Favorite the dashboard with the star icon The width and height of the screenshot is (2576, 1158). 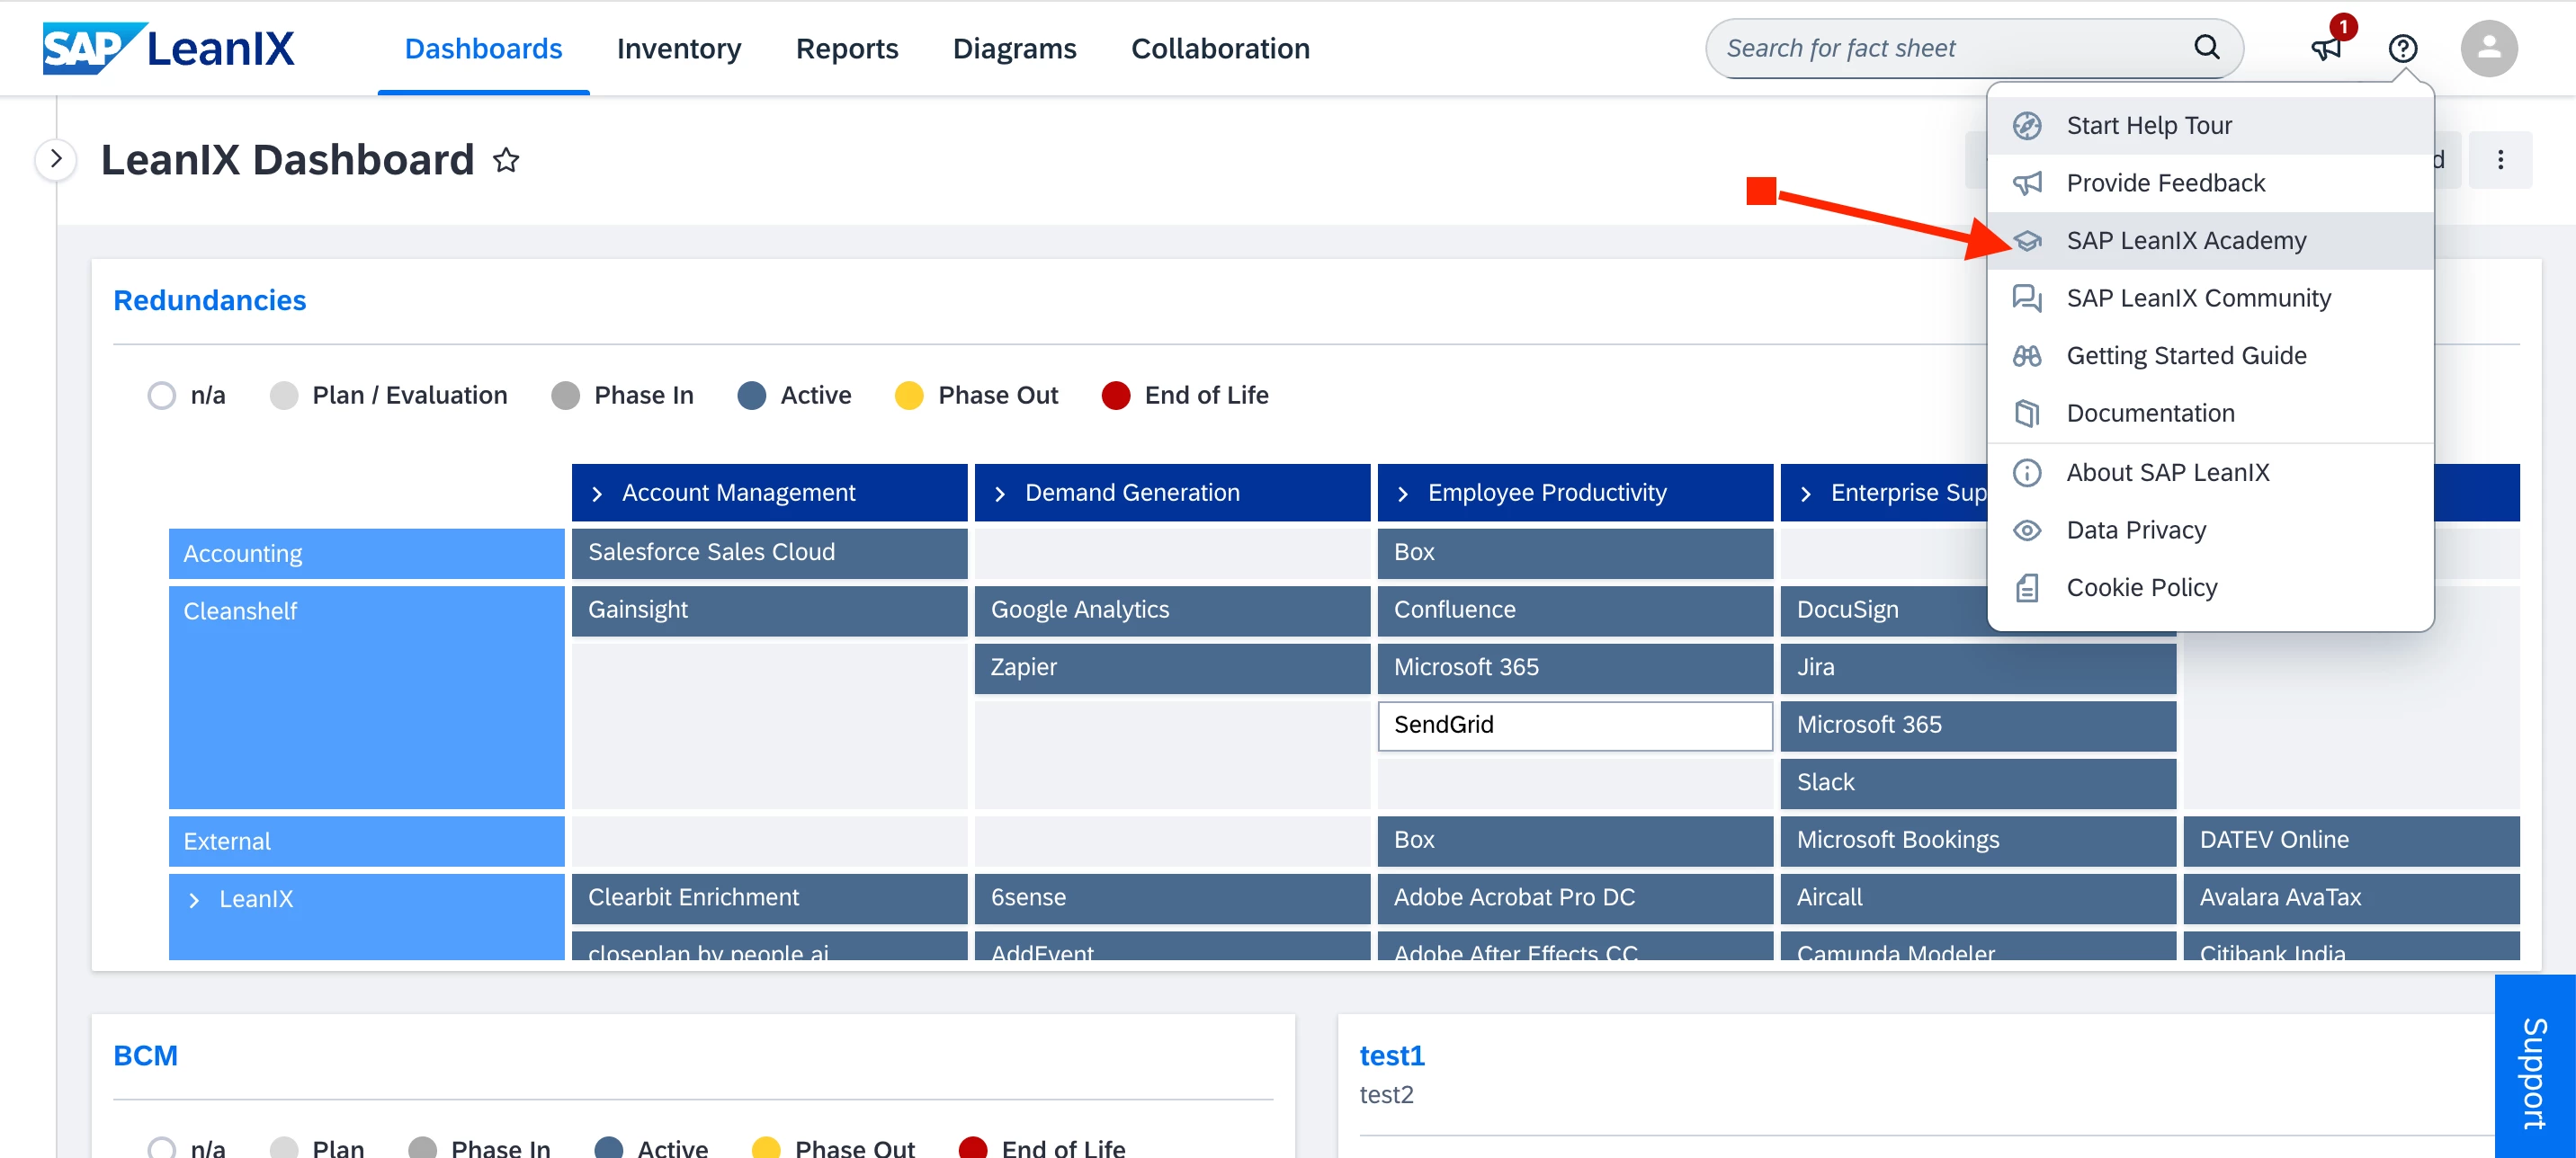coord(506,160)
